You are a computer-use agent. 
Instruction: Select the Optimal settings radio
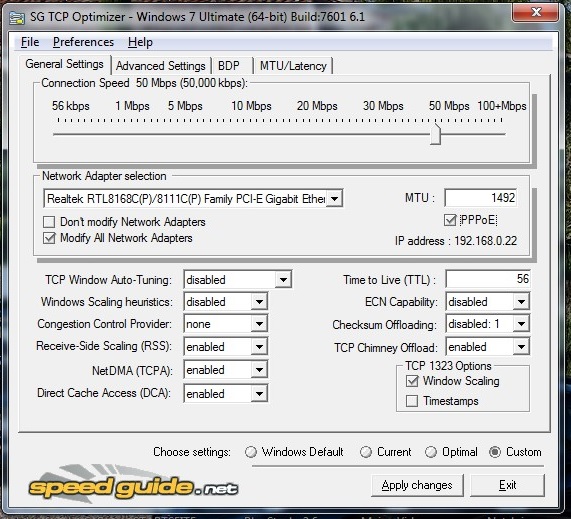point(431,452)
